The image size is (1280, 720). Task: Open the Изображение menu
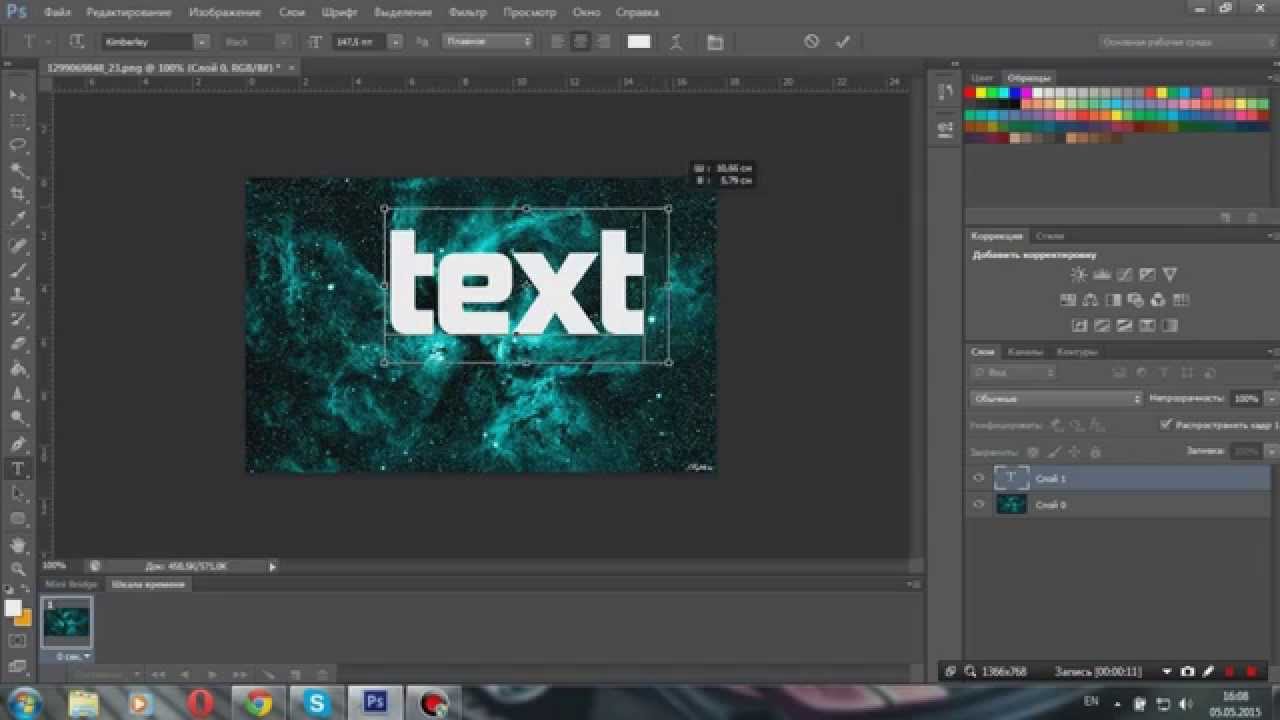point(225,13)
